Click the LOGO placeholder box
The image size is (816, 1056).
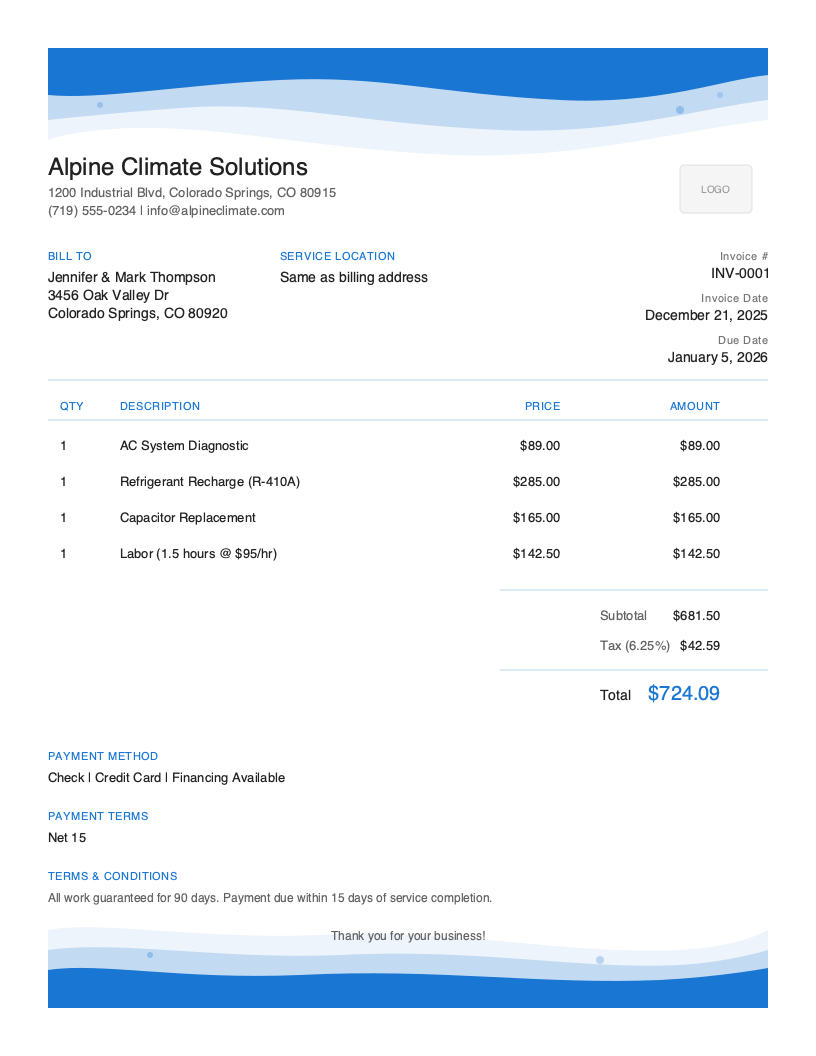pyautogui.click(x=715, y=188)
